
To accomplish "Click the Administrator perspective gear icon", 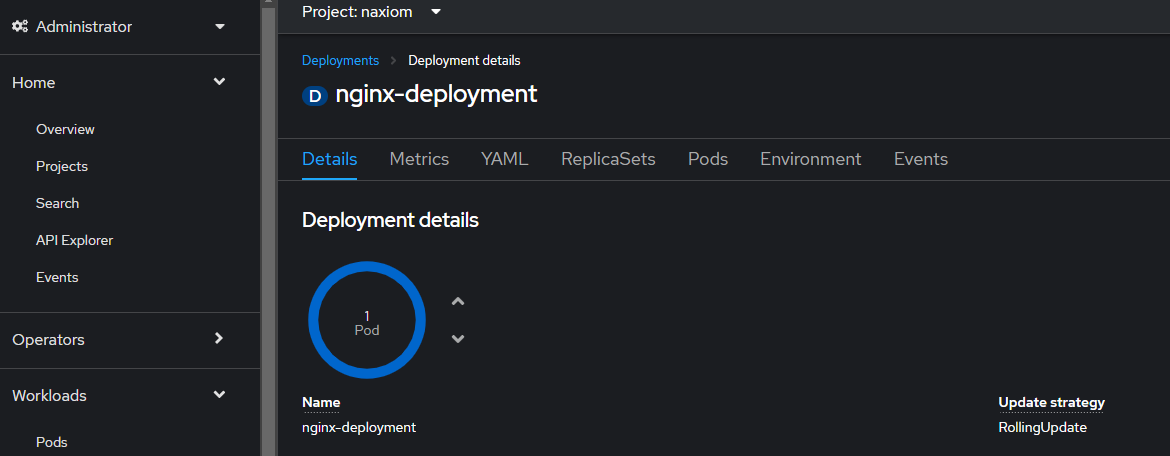I will (x=20, y=27).
